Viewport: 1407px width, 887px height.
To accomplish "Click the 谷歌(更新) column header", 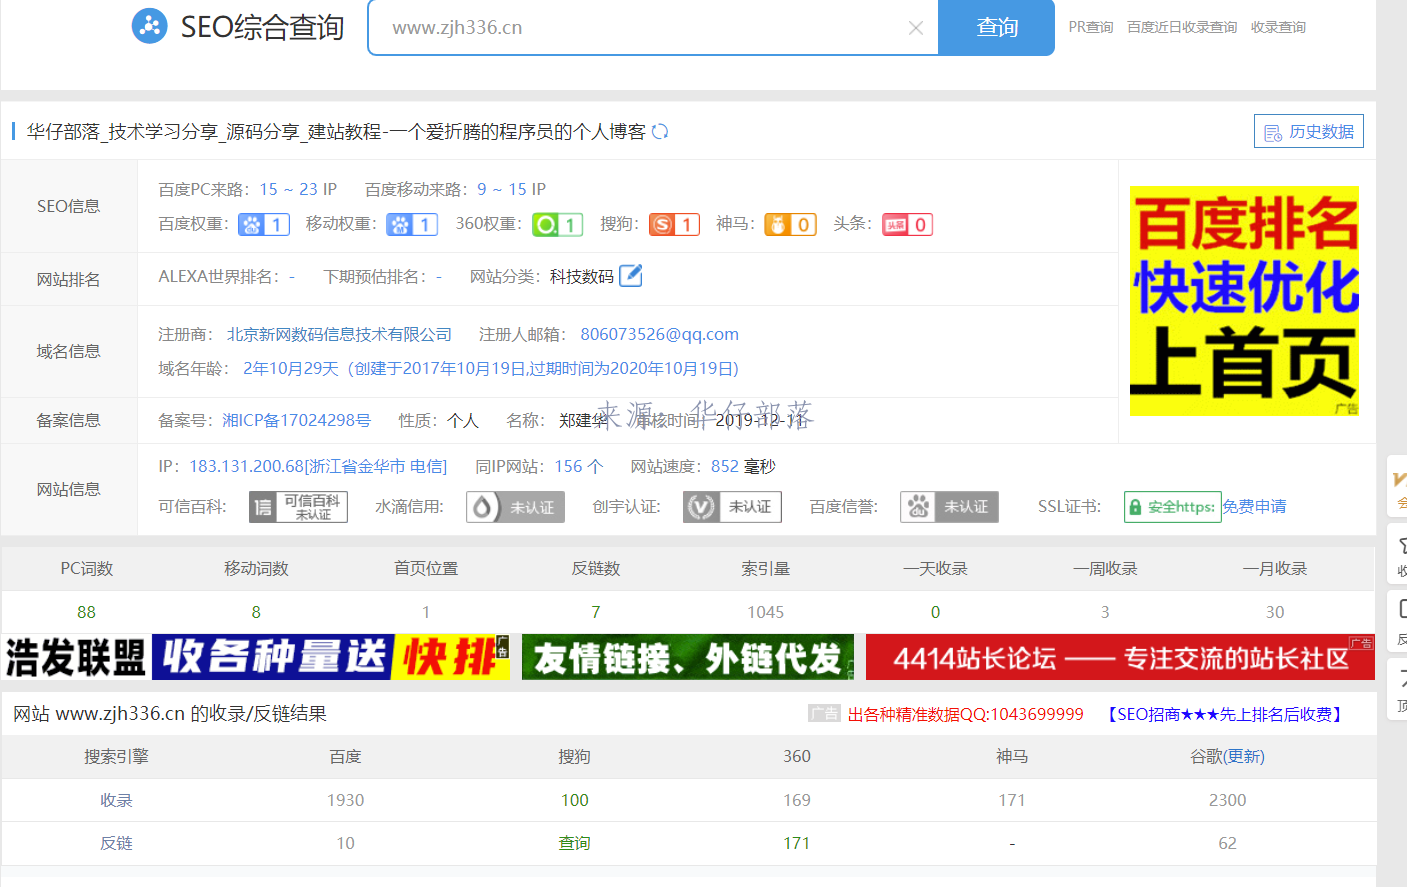I will point(1227,757).
